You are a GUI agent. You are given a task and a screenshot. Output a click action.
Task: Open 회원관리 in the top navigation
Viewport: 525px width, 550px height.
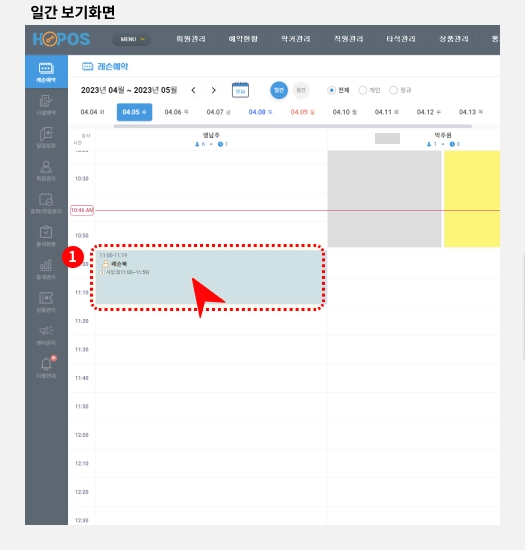pyautogui.click(x=191, y=39)
